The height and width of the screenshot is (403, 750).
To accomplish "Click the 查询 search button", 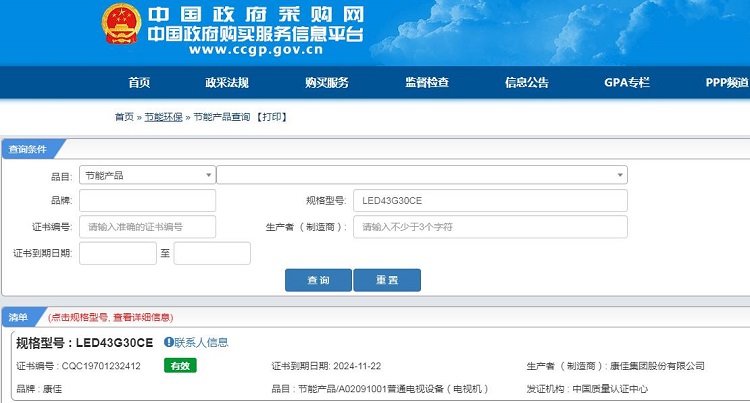I will 318,280.
